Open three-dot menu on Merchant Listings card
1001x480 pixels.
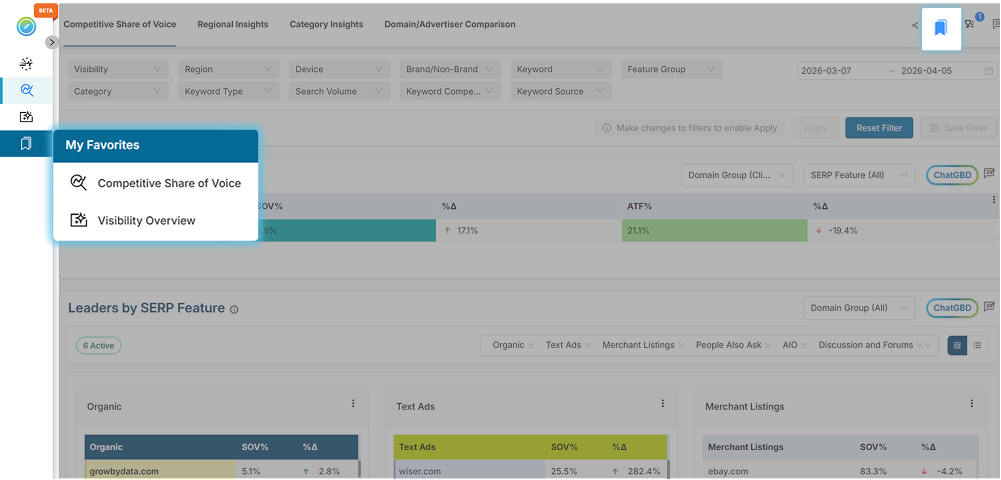click(971, 404)
